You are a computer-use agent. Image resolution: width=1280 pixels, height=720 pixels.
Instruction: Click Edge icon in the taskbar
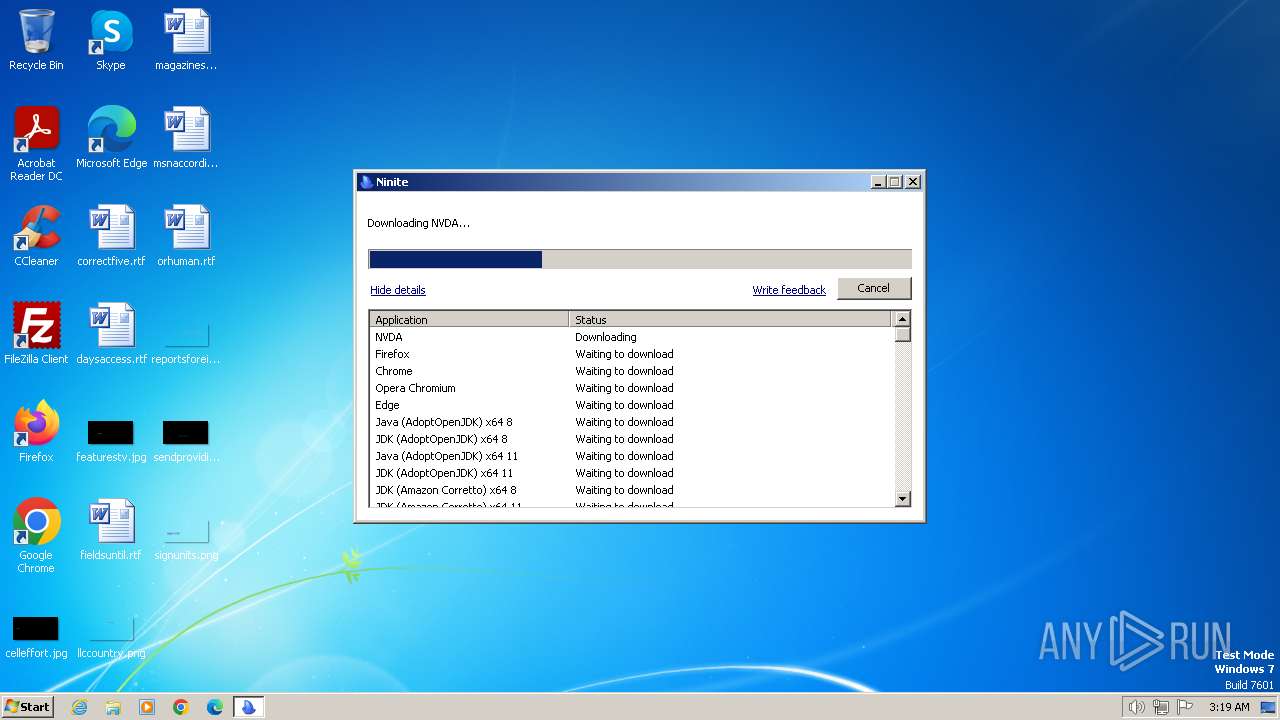coord(215,707)
